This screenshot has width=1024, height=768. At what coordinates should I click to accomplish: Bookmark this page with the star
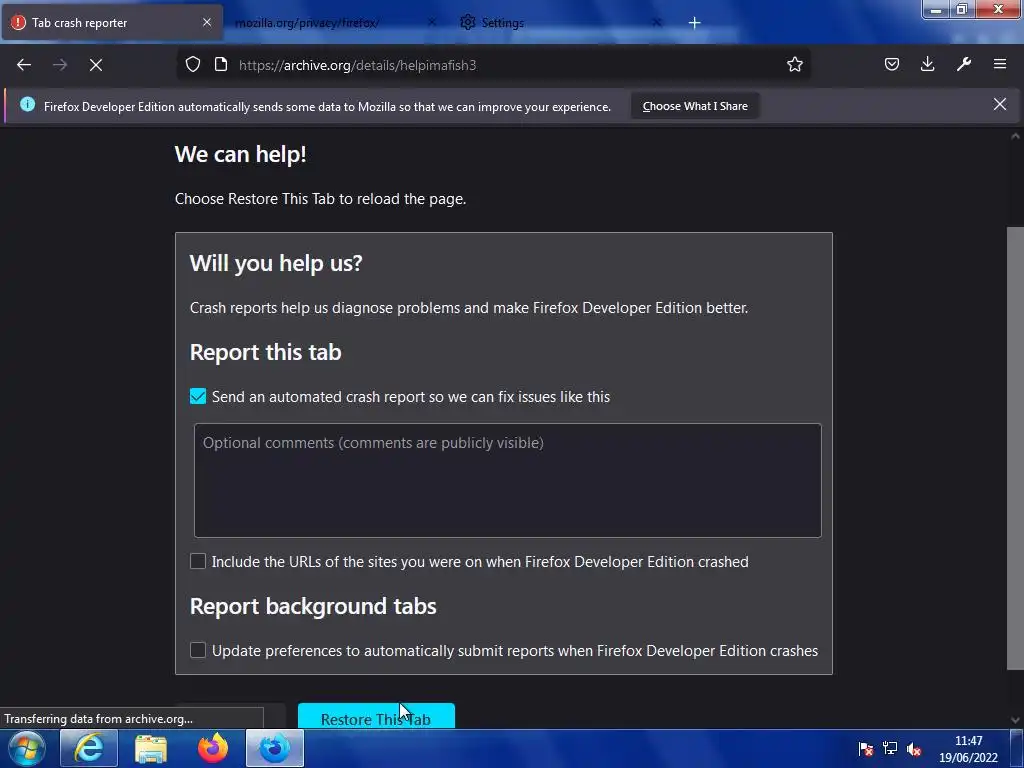(x=795, y=64)
